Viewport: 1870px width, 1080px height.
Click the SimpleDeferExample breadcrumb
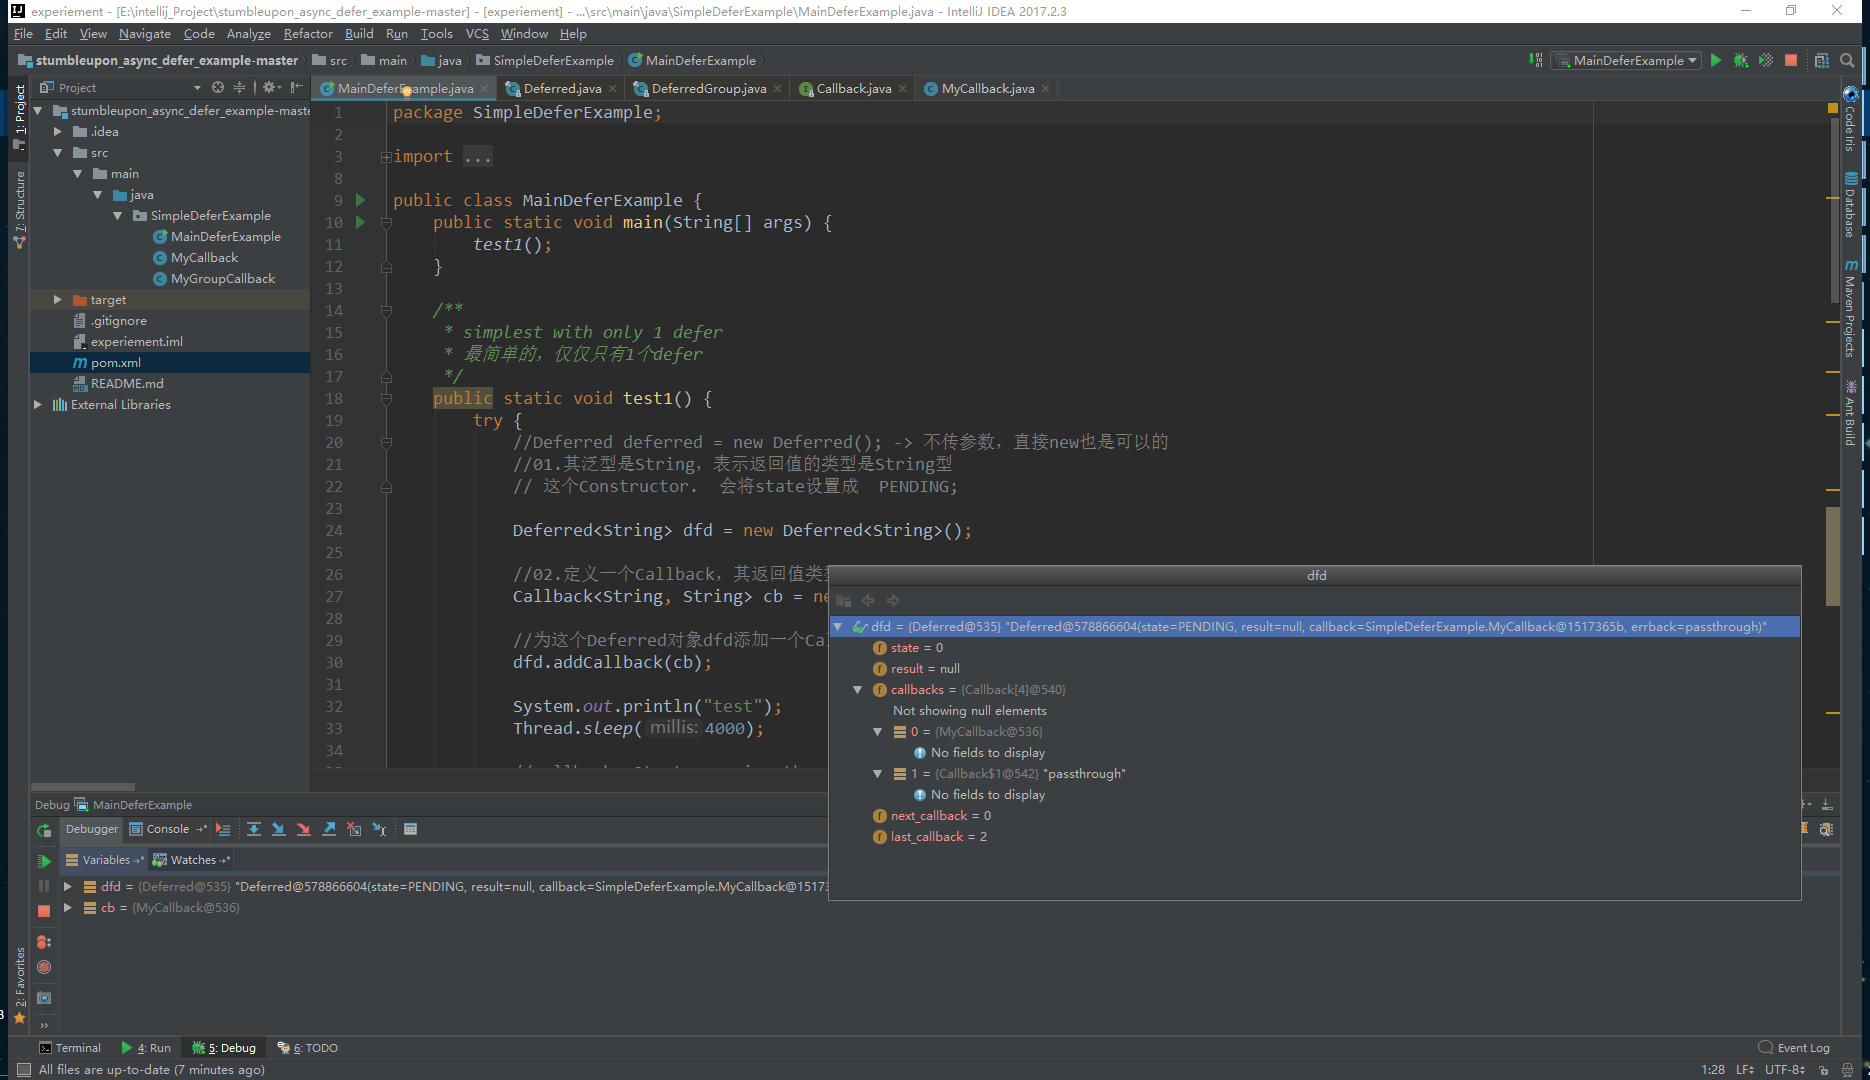click(544, 61)
